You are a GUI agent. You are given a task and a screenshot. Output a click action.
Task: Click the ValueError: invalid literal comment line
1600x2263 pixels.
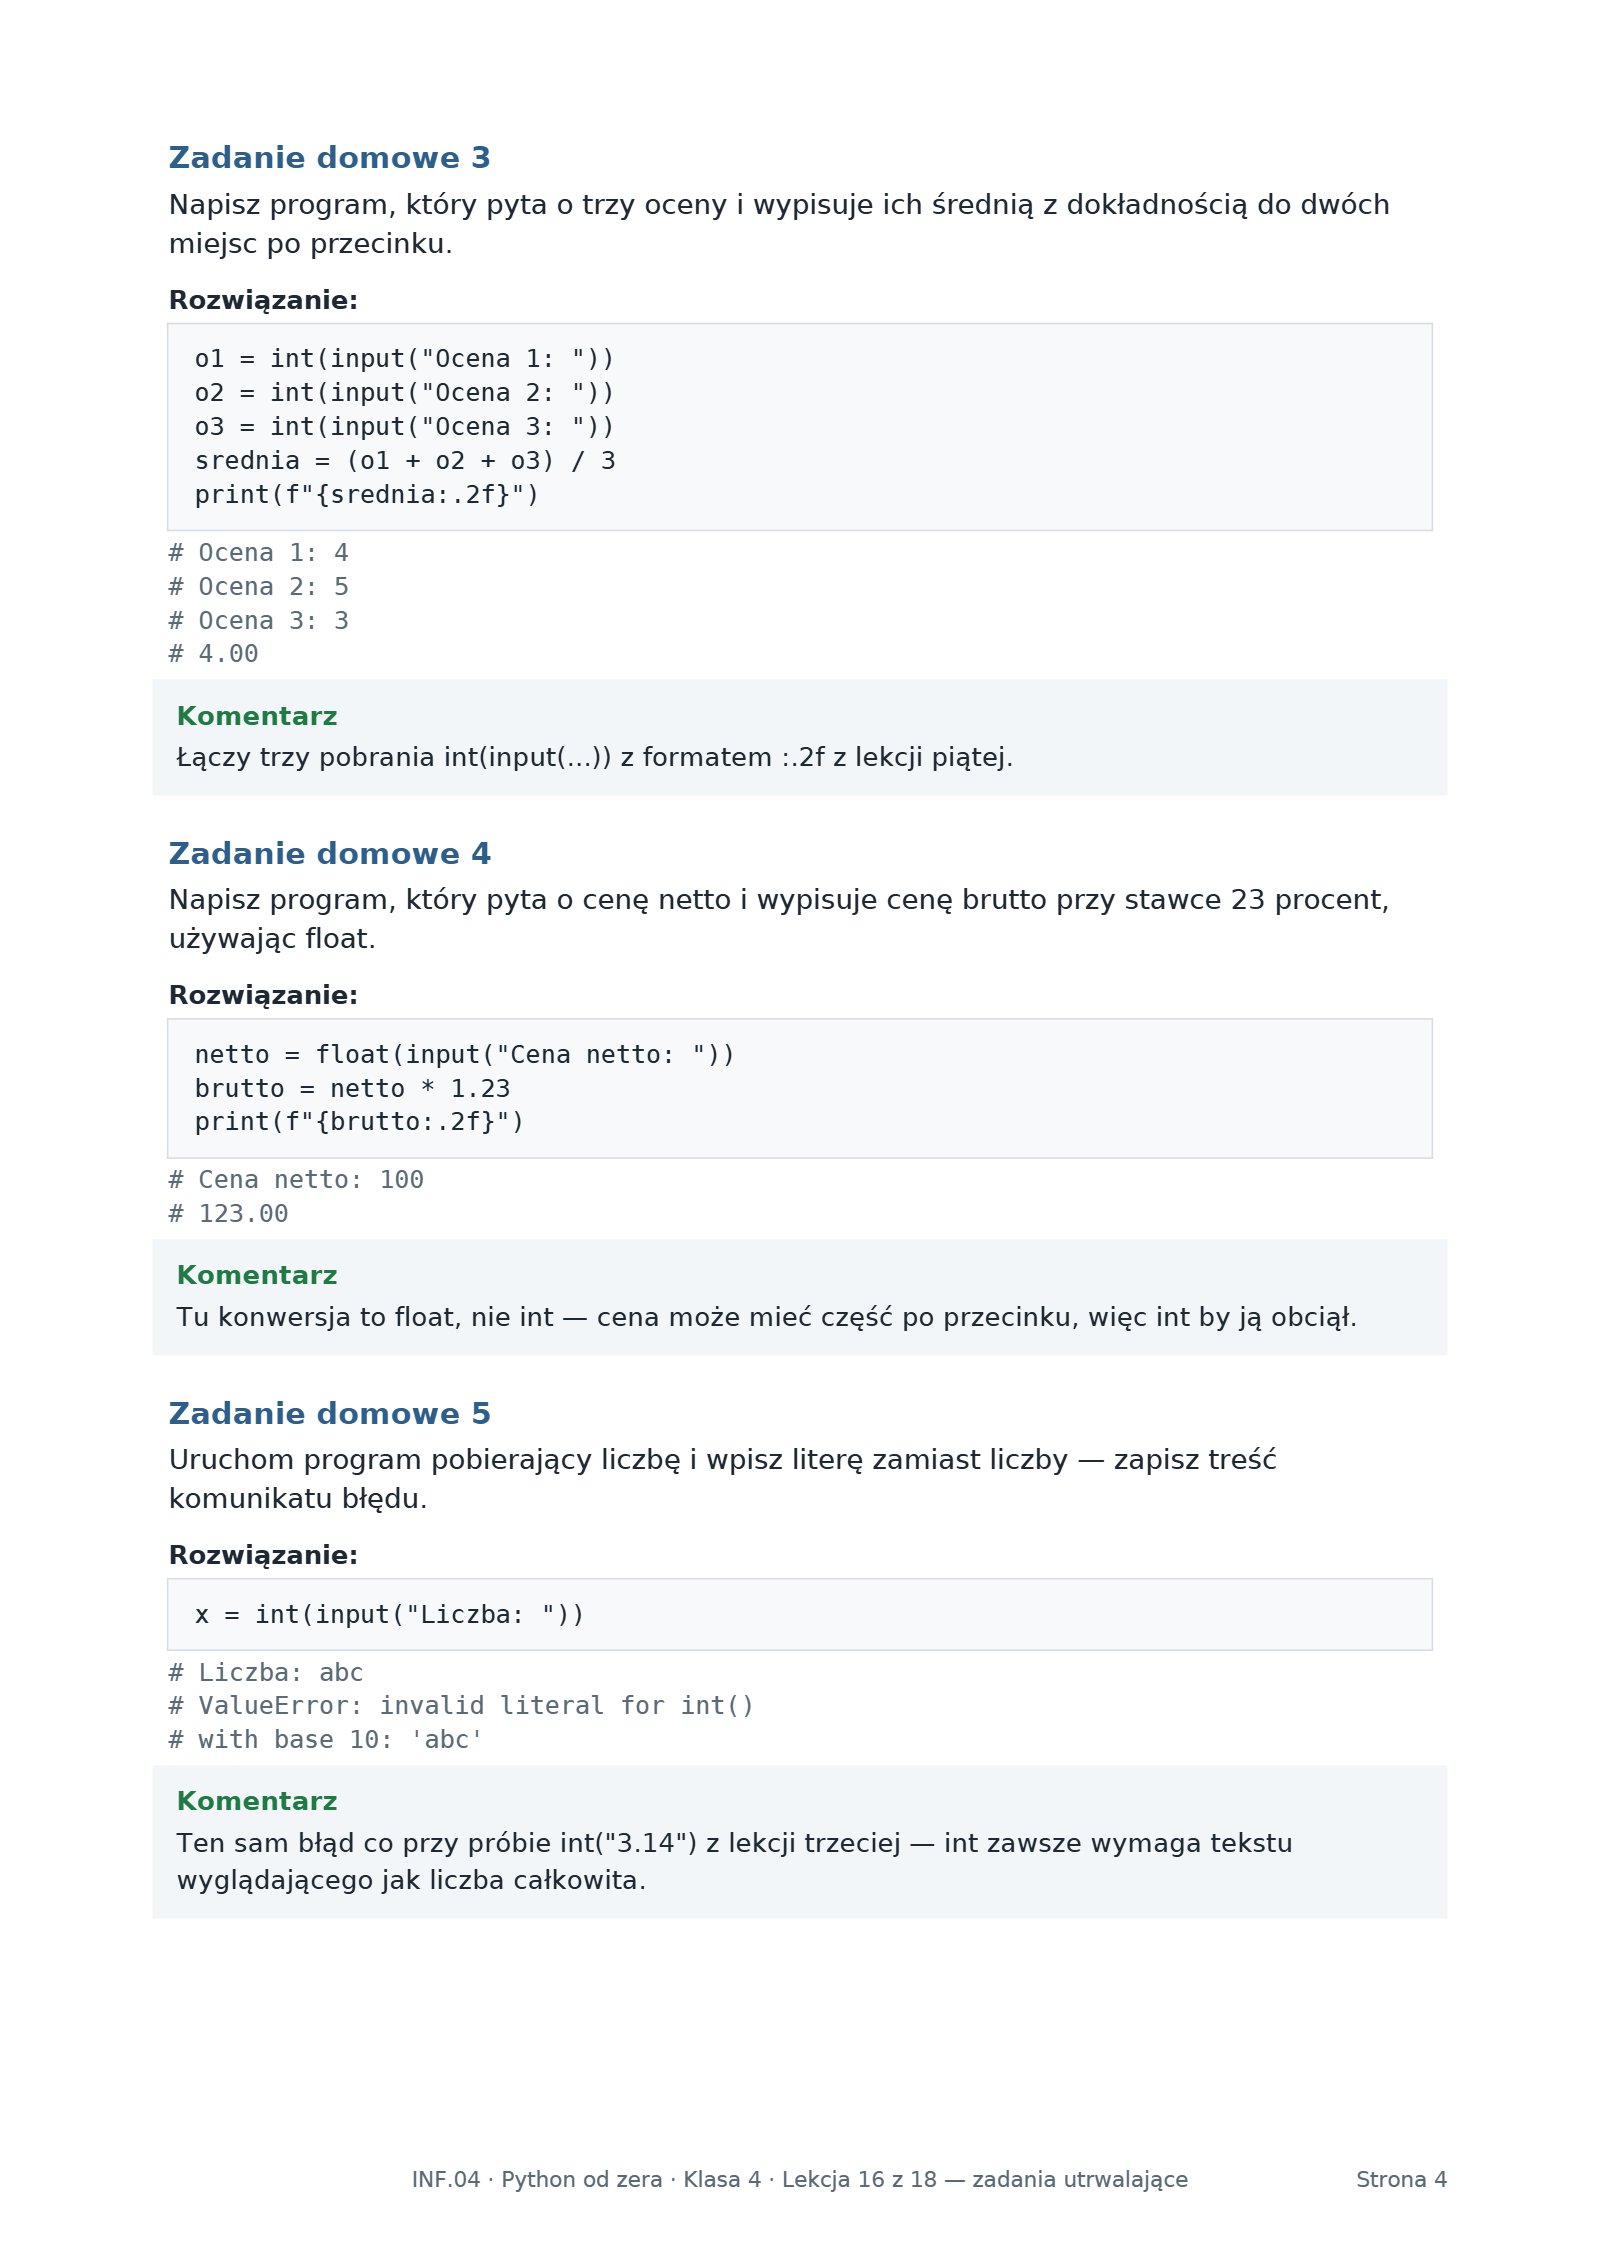point(461,1706)
